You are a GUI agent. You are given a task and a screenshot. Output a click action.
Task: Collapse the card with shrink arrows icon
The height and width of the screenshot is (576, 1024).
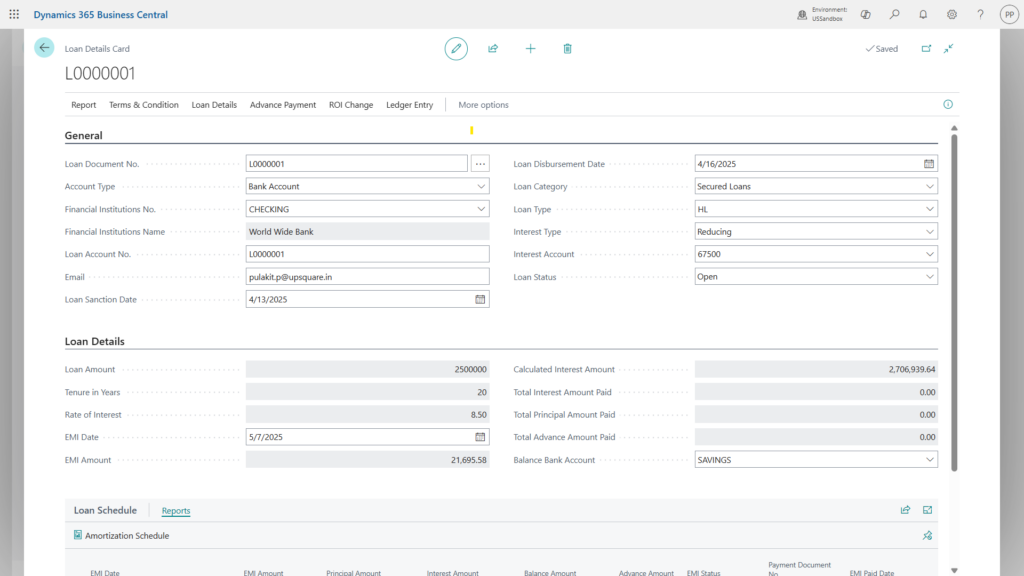948,48
